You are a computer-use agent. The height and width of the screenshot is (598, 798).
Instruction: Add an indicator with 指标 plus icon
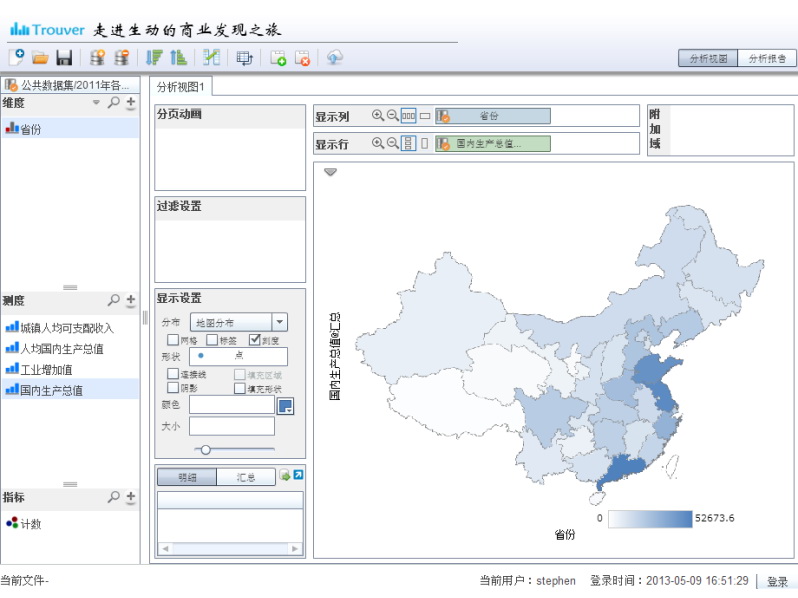131,497
